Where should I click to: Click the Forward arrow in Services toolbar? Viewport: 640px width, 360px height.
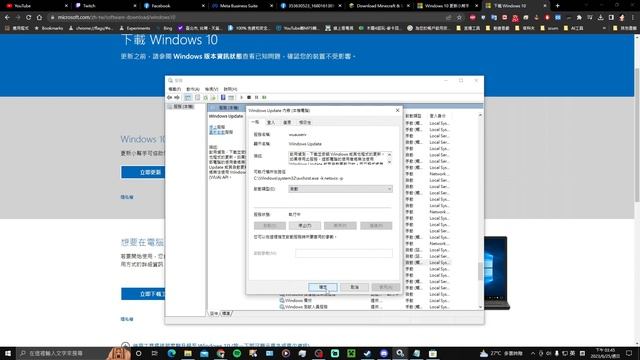[177, 98]
